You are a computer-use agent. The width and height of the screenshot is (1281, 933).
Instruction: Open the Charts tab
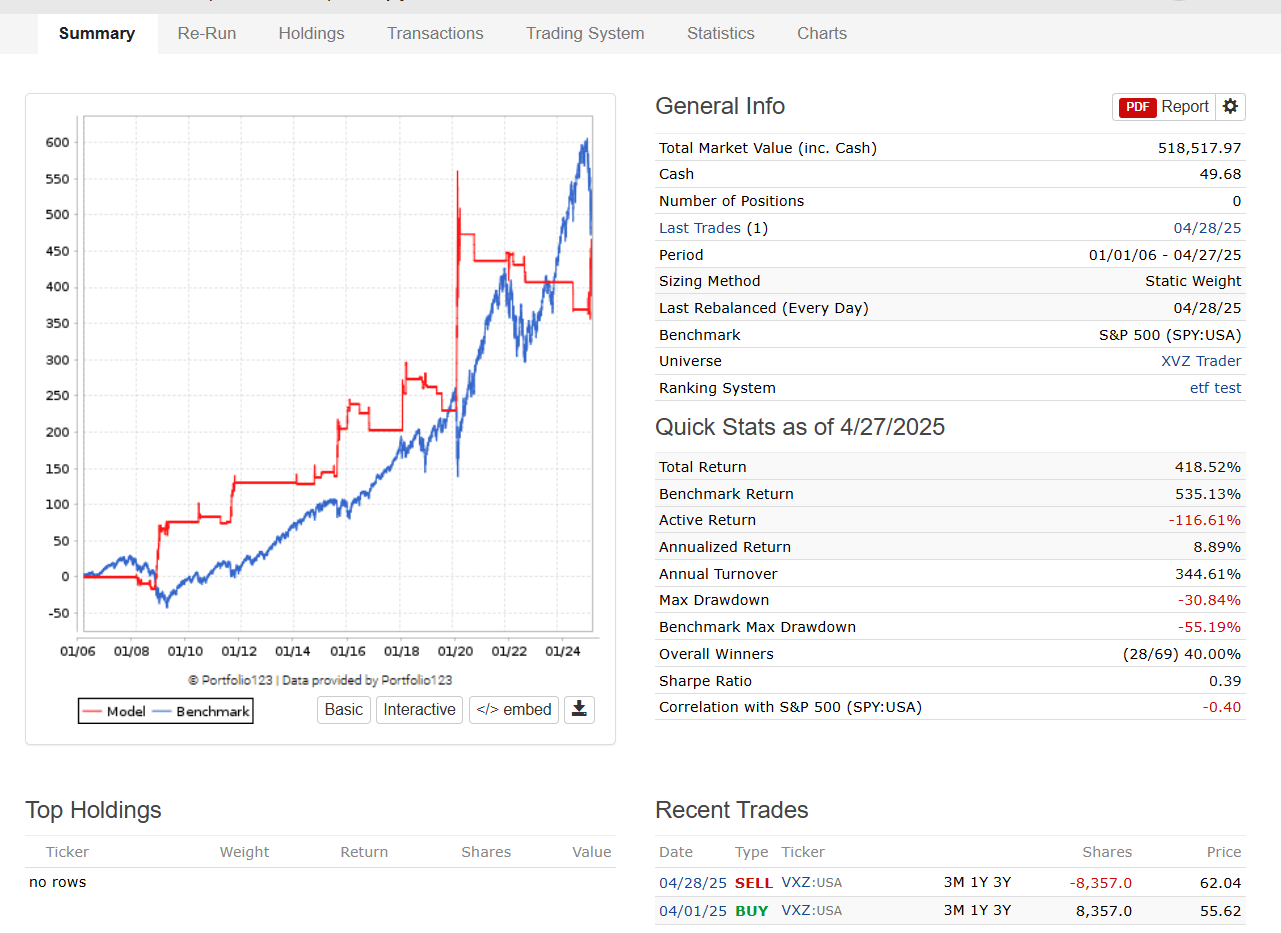[x=822, y=33]
